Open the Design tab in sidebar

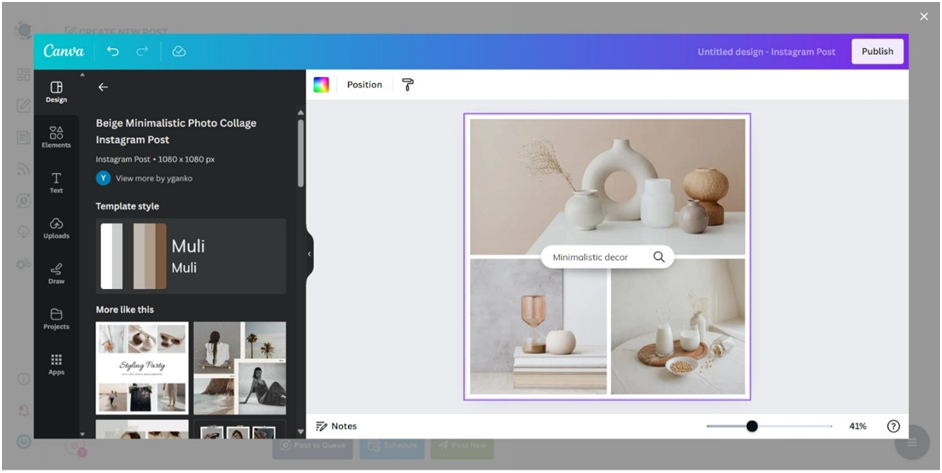(x=56, y=92)
